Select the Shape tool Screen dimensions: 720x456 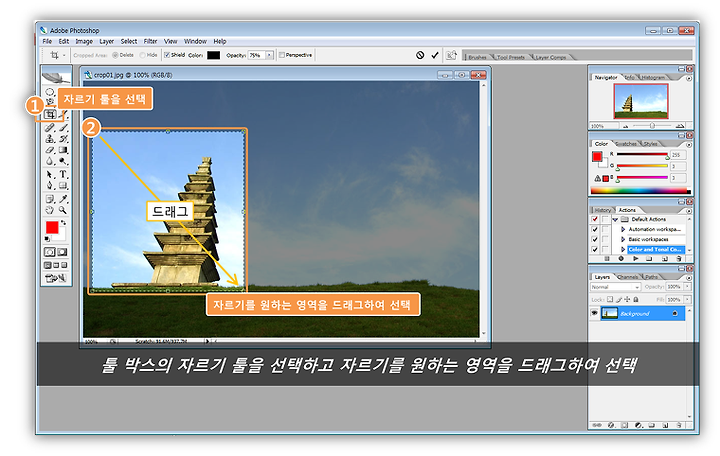click(x=63, y=186)
